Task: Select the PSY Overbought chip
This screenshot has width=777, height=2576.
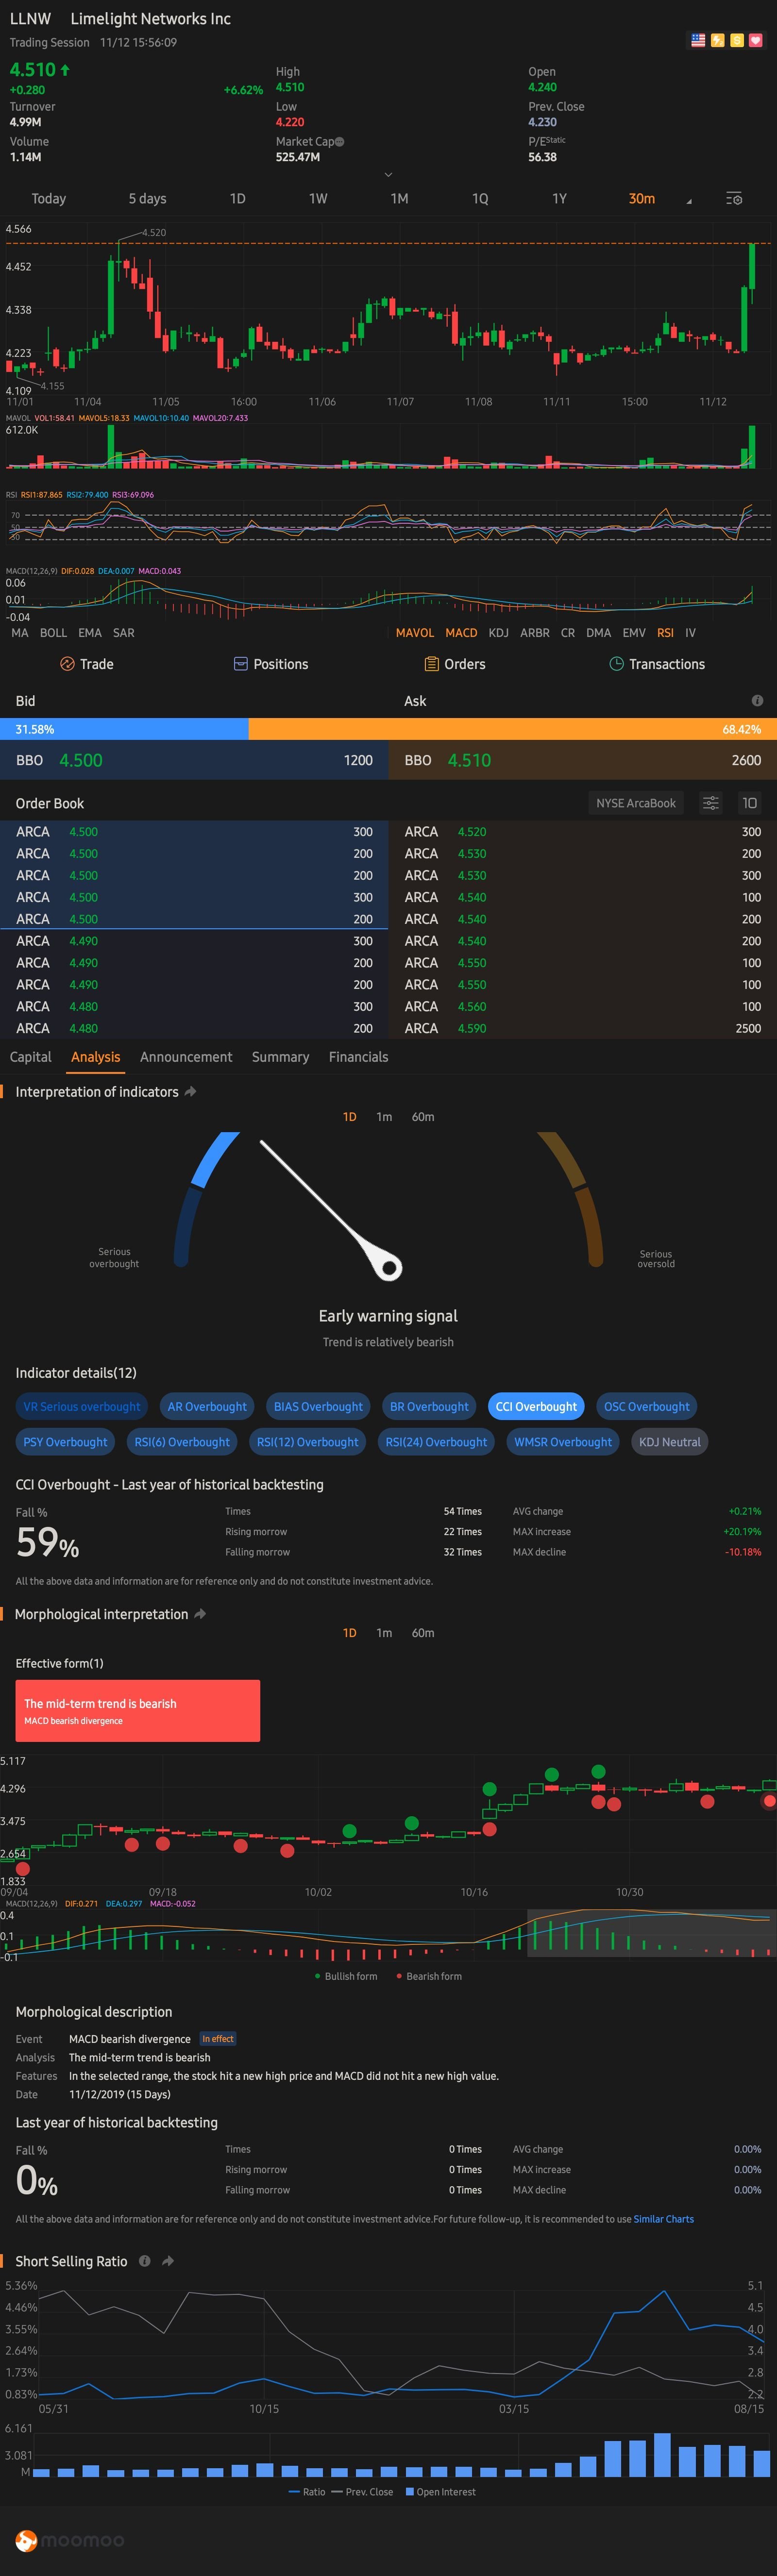Action: click(65, 1442)
